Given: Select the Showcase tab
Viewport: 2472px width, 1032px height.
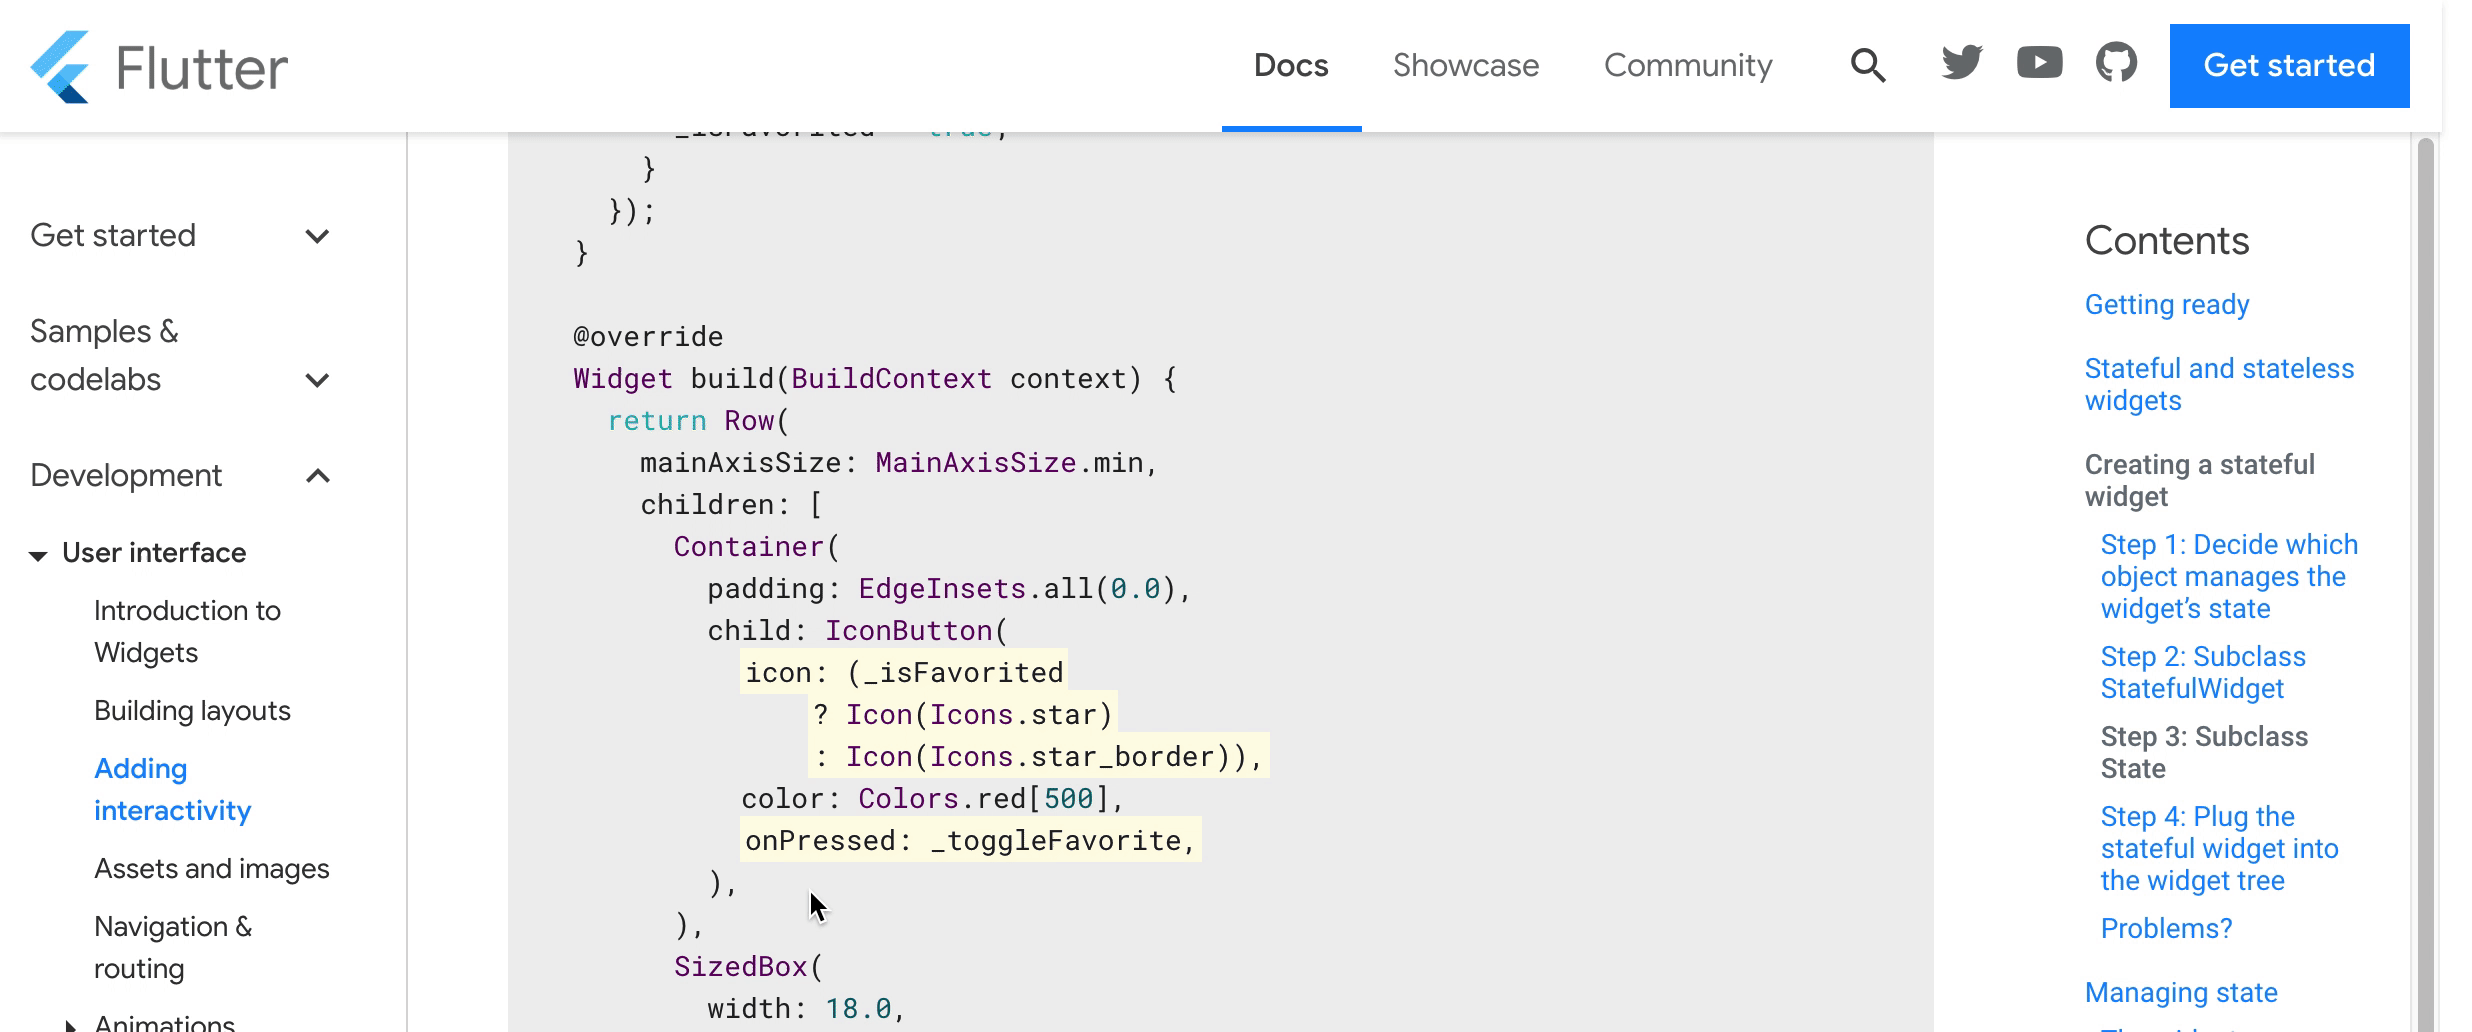Looking at the screenshot, I should 1466,66.
